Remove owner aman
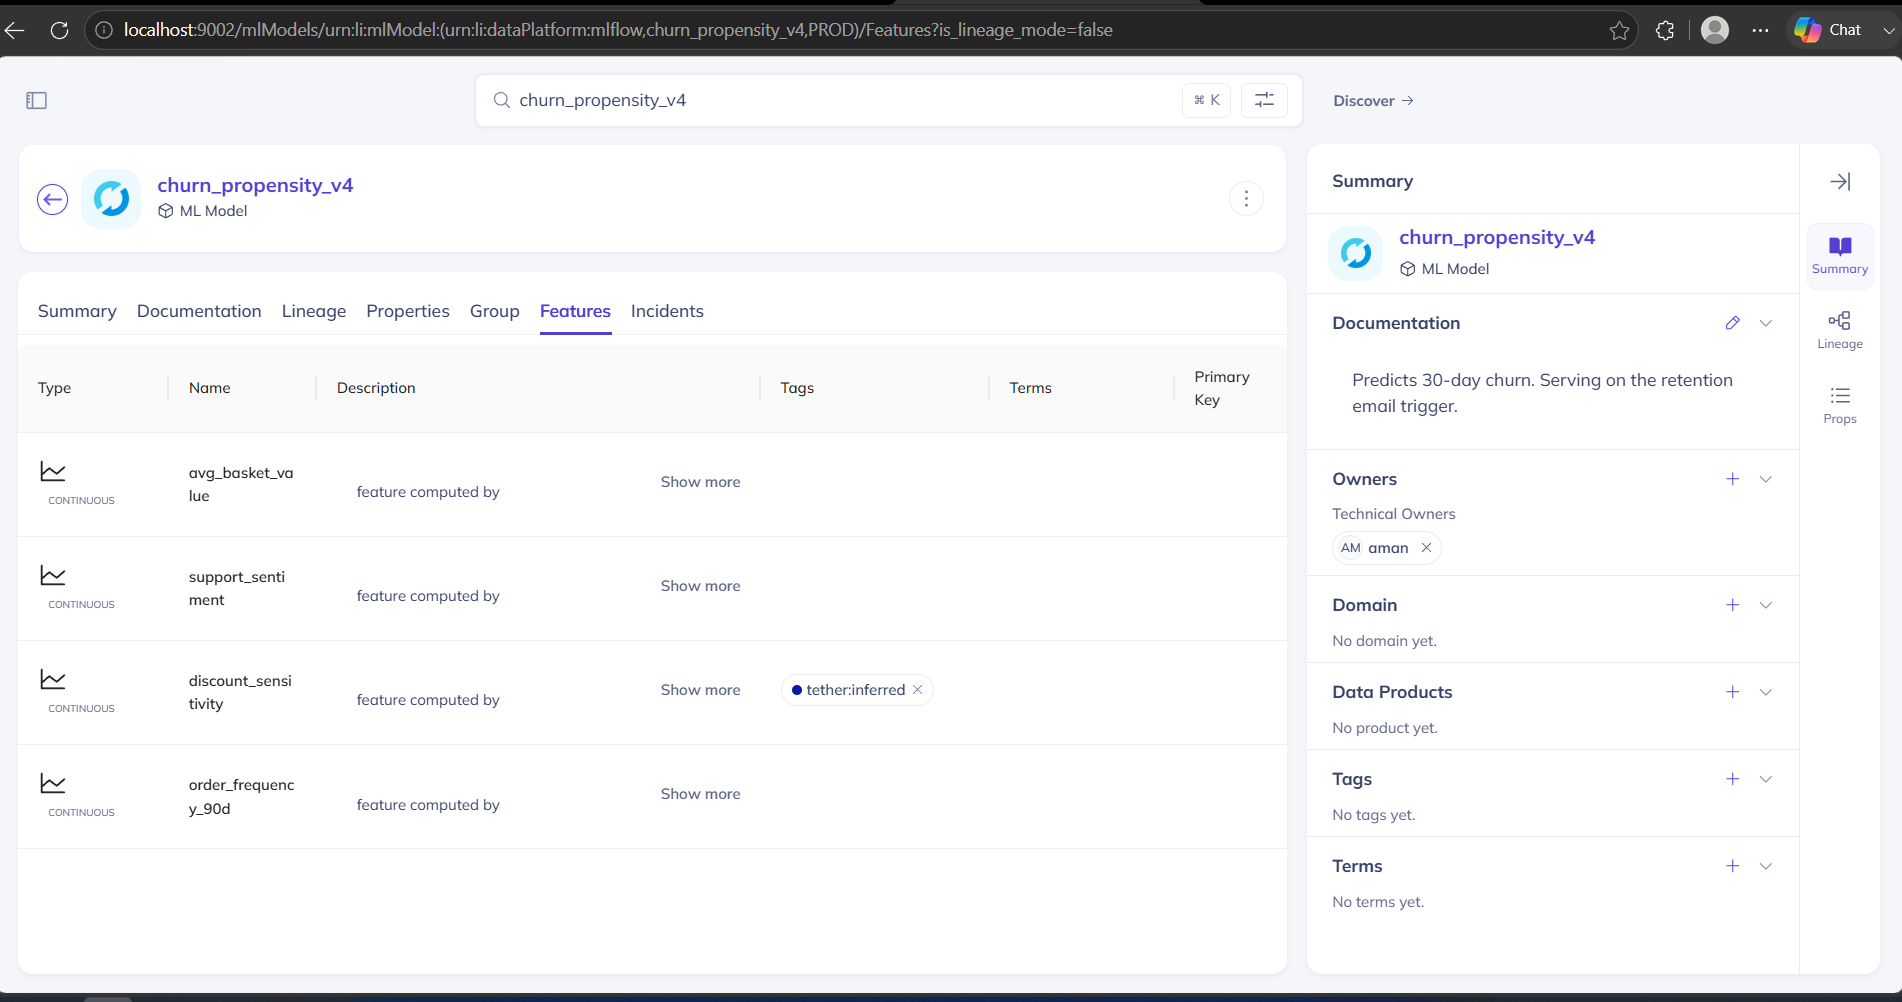Image resolution: width=1902 pixels, height=1002 pixels. click(1427, 548)
